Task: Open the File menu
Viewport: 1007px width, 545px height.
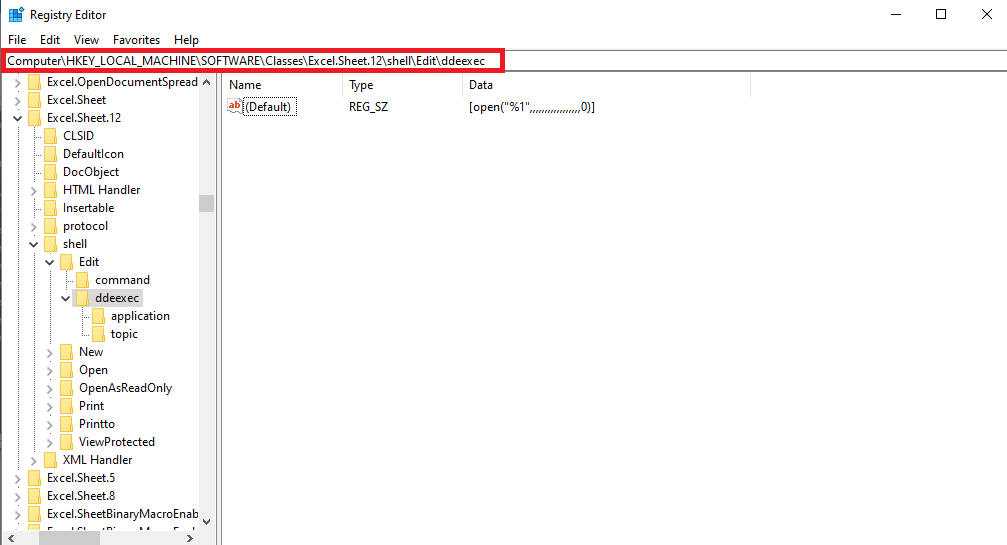Action: tap(17, 40)
